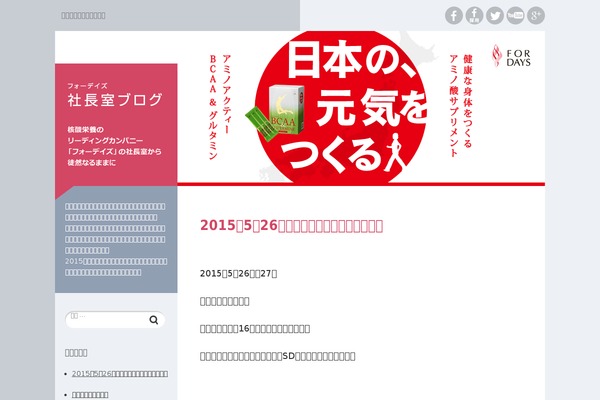
Task: Open the 社長室ブログ title block
Action: point(115,100)
